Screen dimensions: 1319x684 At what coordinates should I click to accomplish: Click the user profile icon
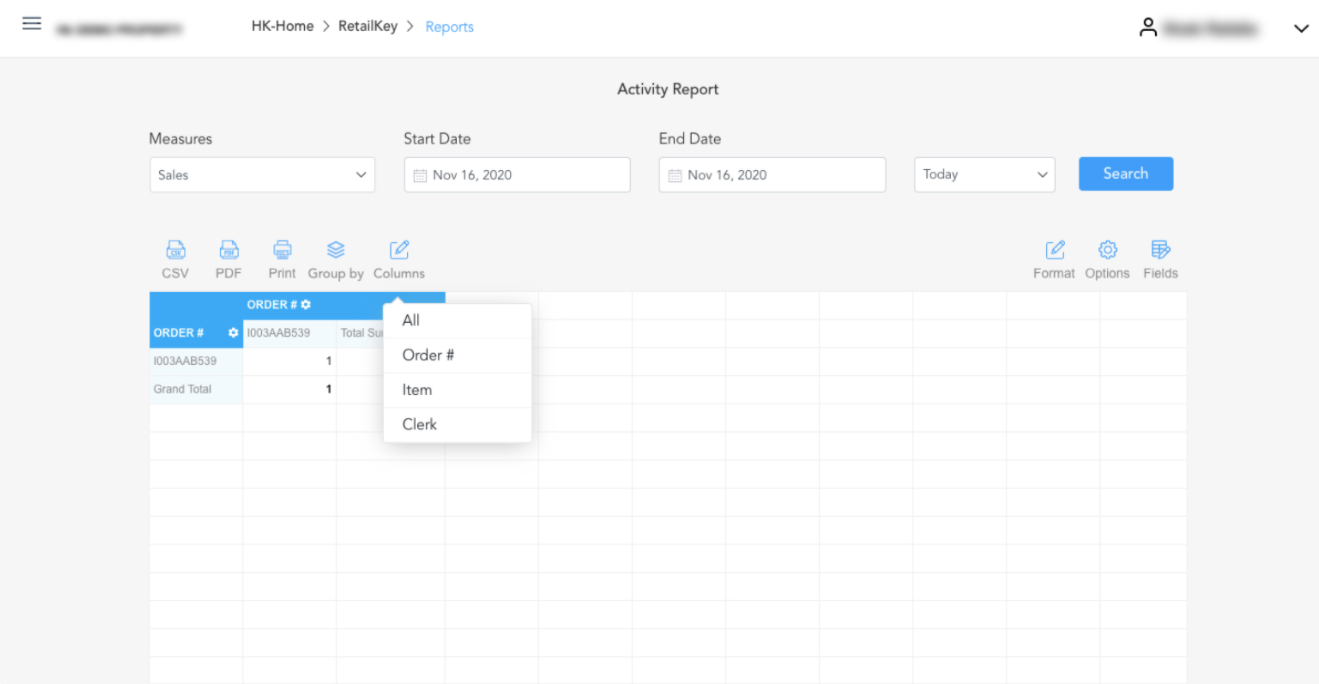(1148, 28)
